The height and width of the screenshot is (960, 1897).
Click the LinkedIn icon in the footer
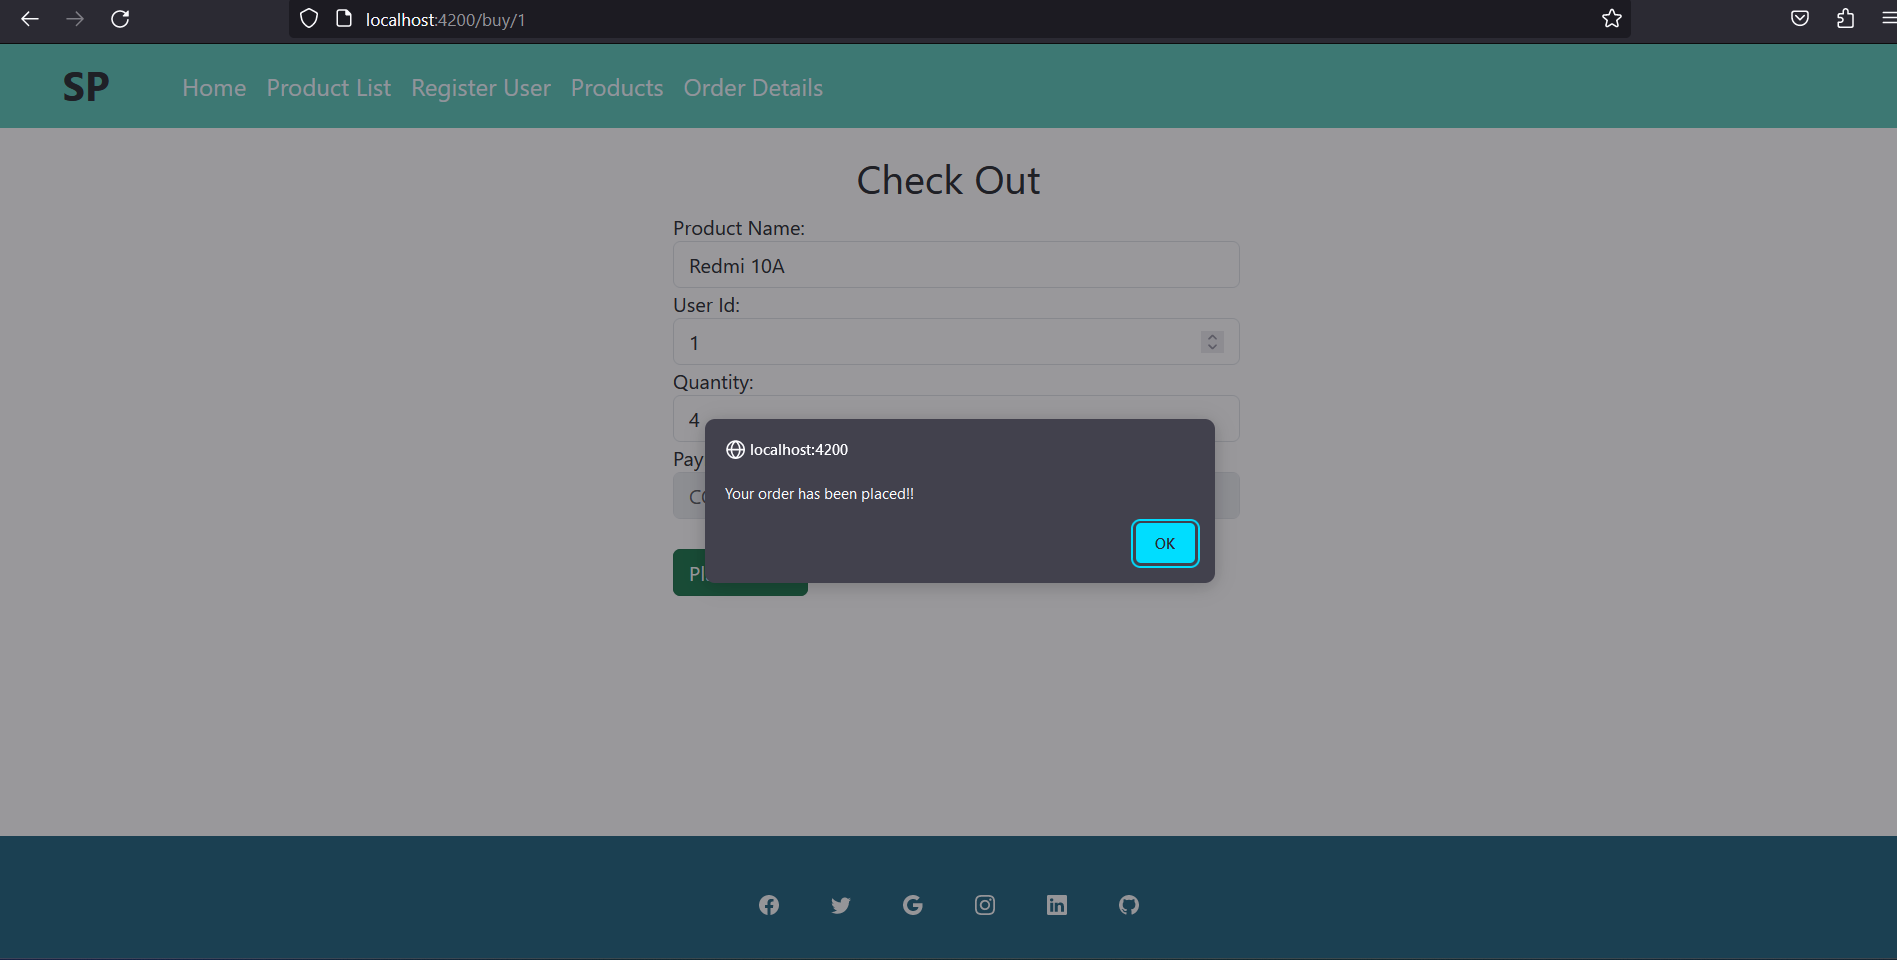pos(1056,905)
